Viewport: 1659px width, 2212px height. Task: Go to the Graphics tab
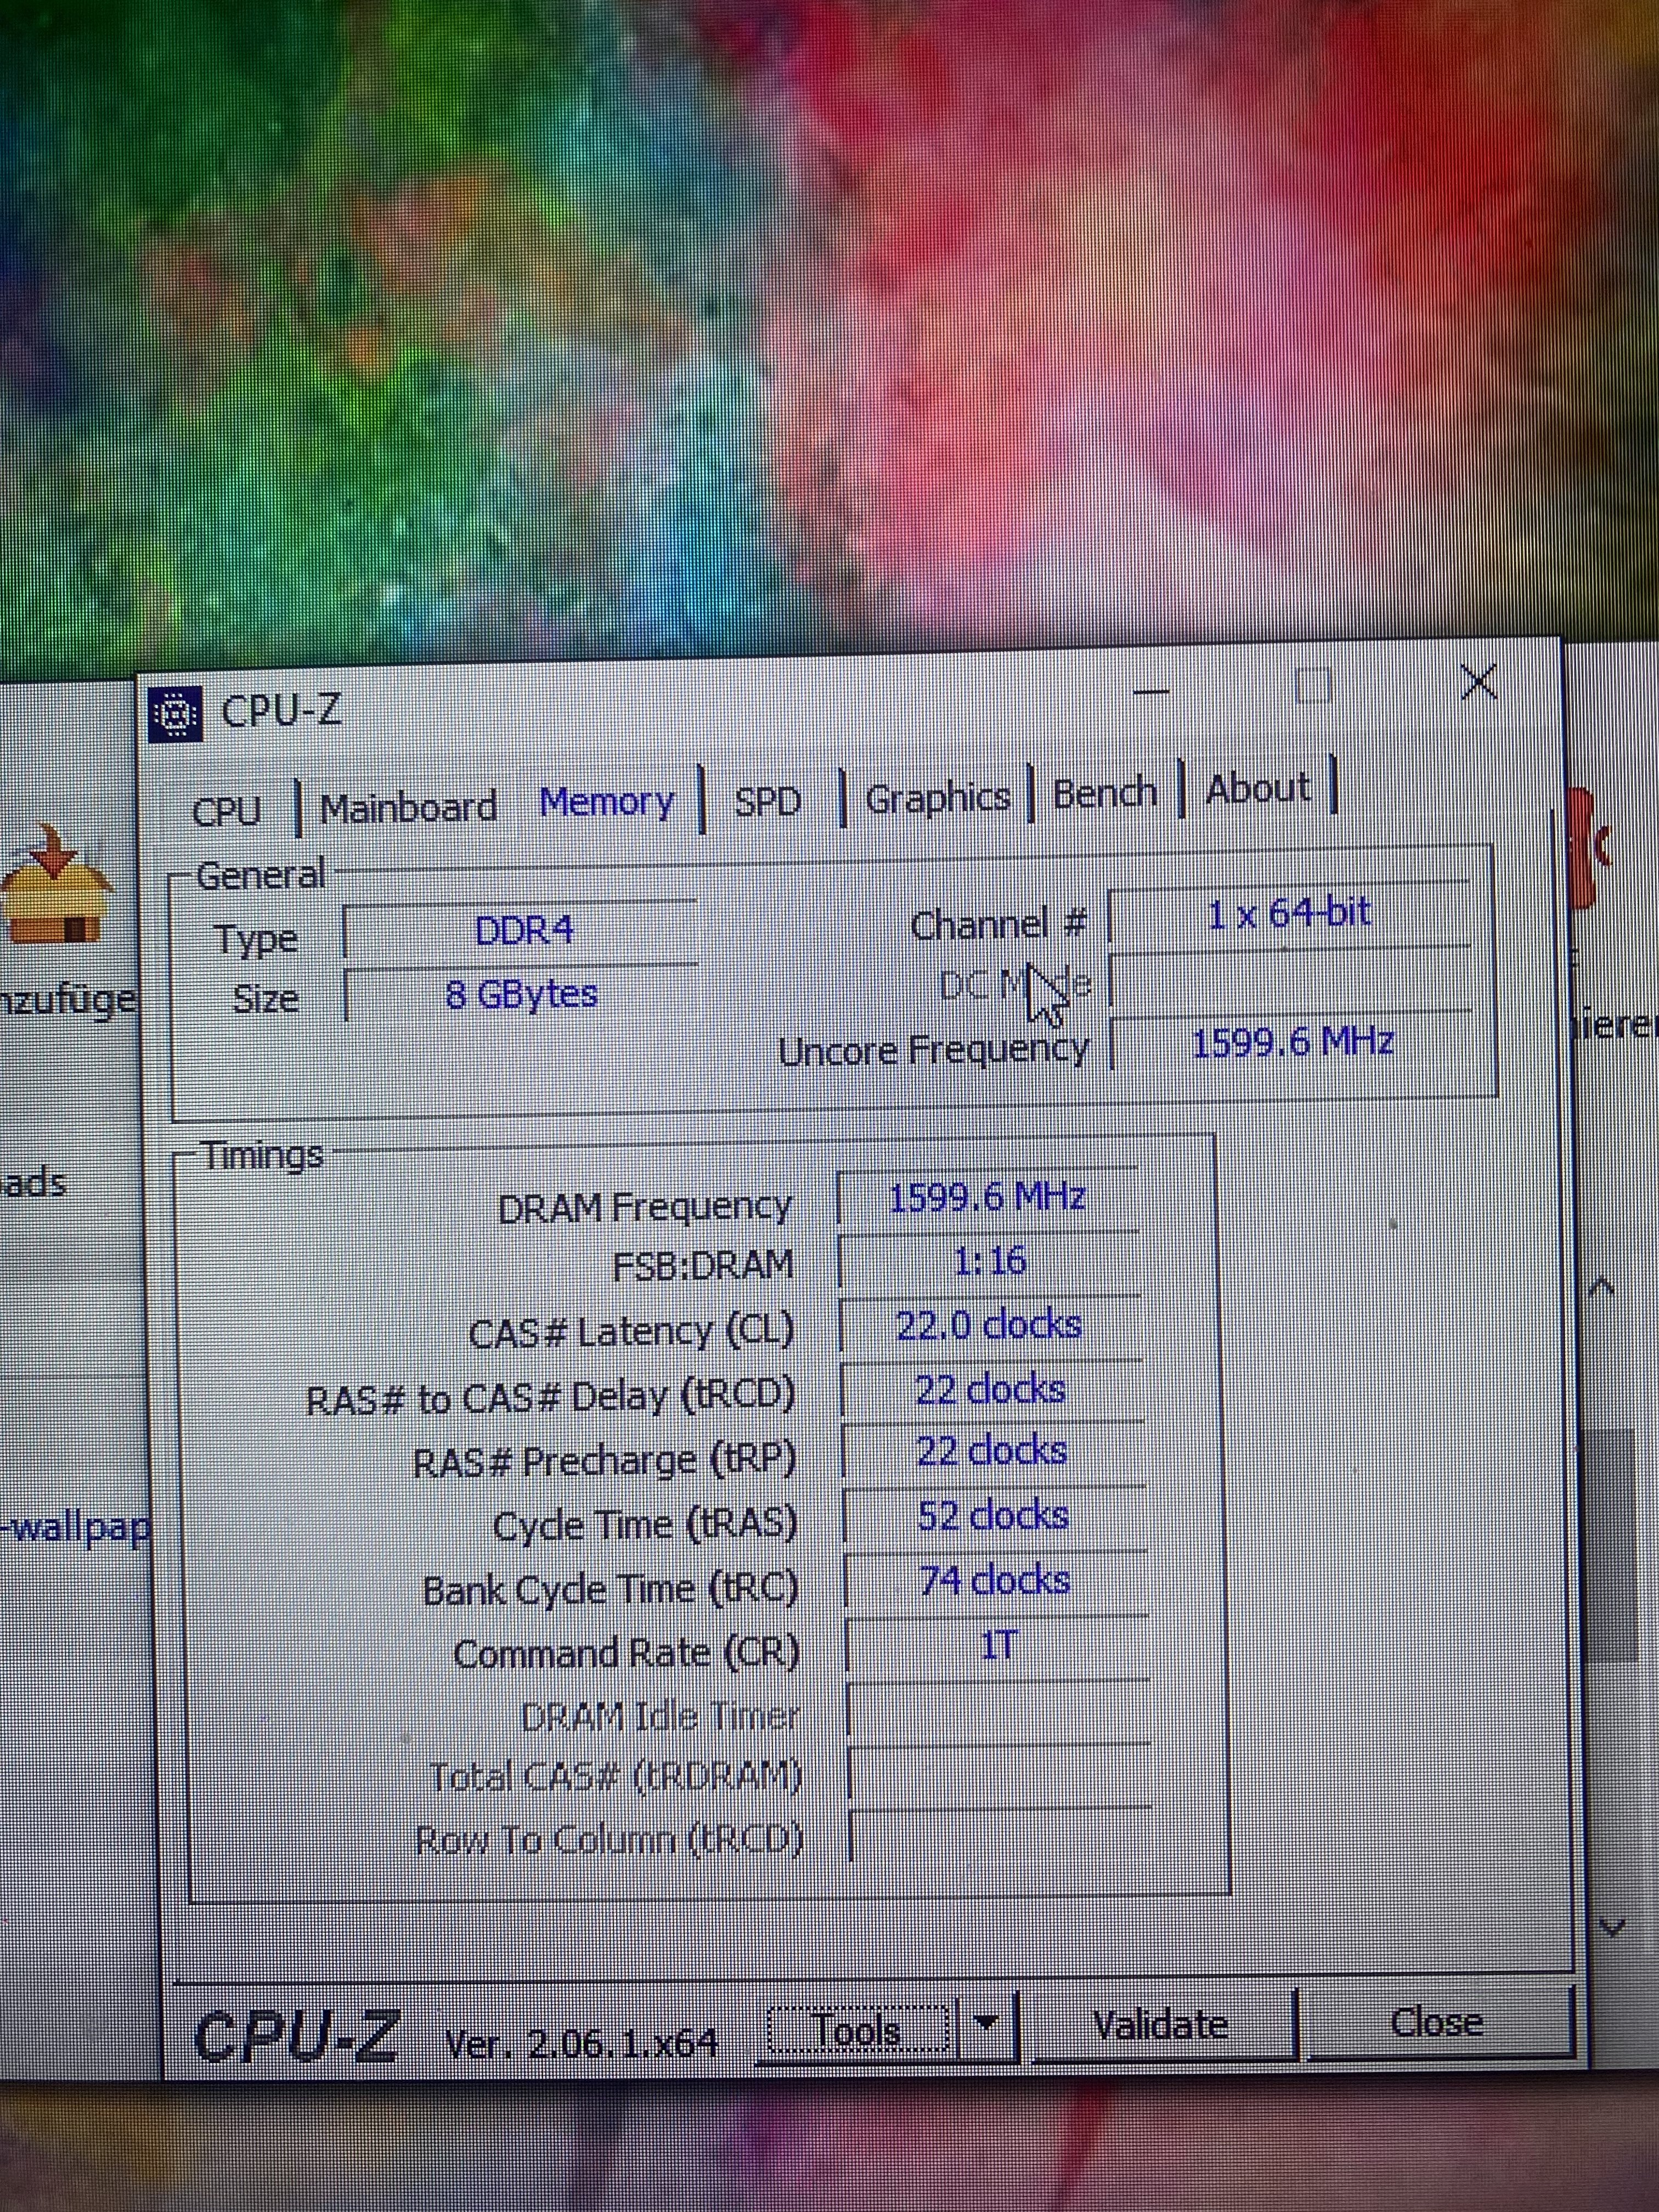pyautogui.click(x=937, y=797)
